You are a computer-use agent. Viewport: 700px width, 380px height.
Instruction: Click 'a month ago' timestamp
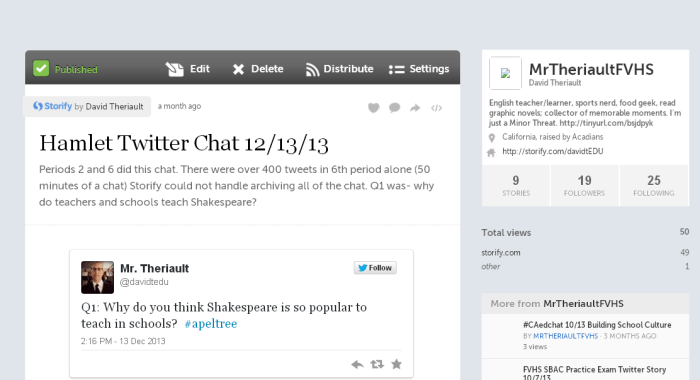click(x=179, y=106)
